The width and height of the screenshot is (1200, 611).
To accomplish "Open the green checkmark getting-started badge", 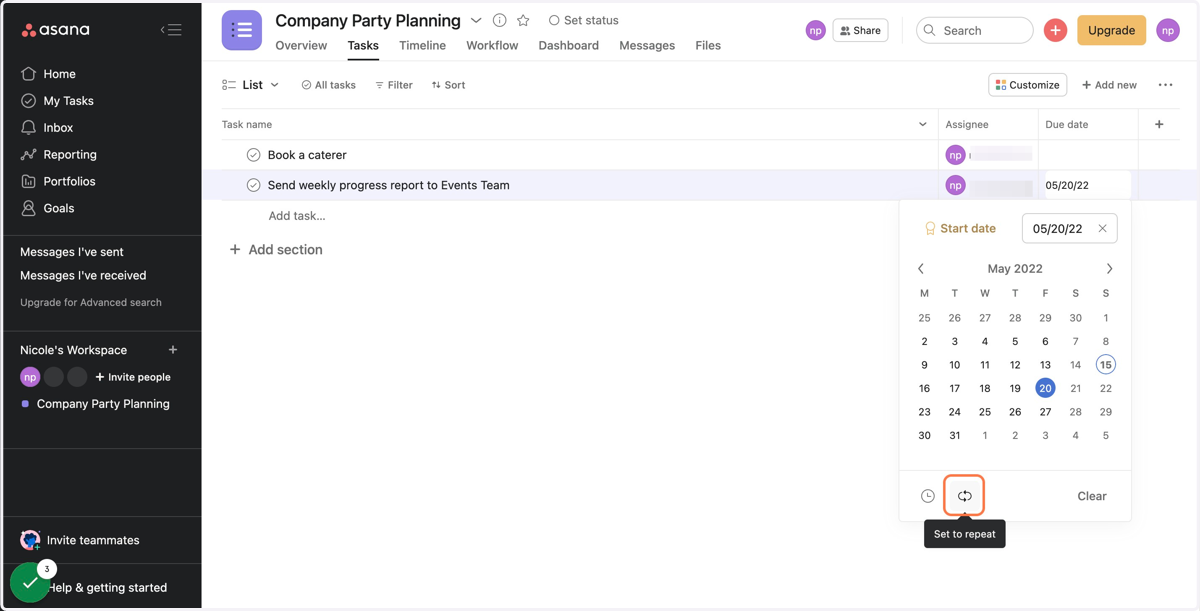I will [30, 583].
